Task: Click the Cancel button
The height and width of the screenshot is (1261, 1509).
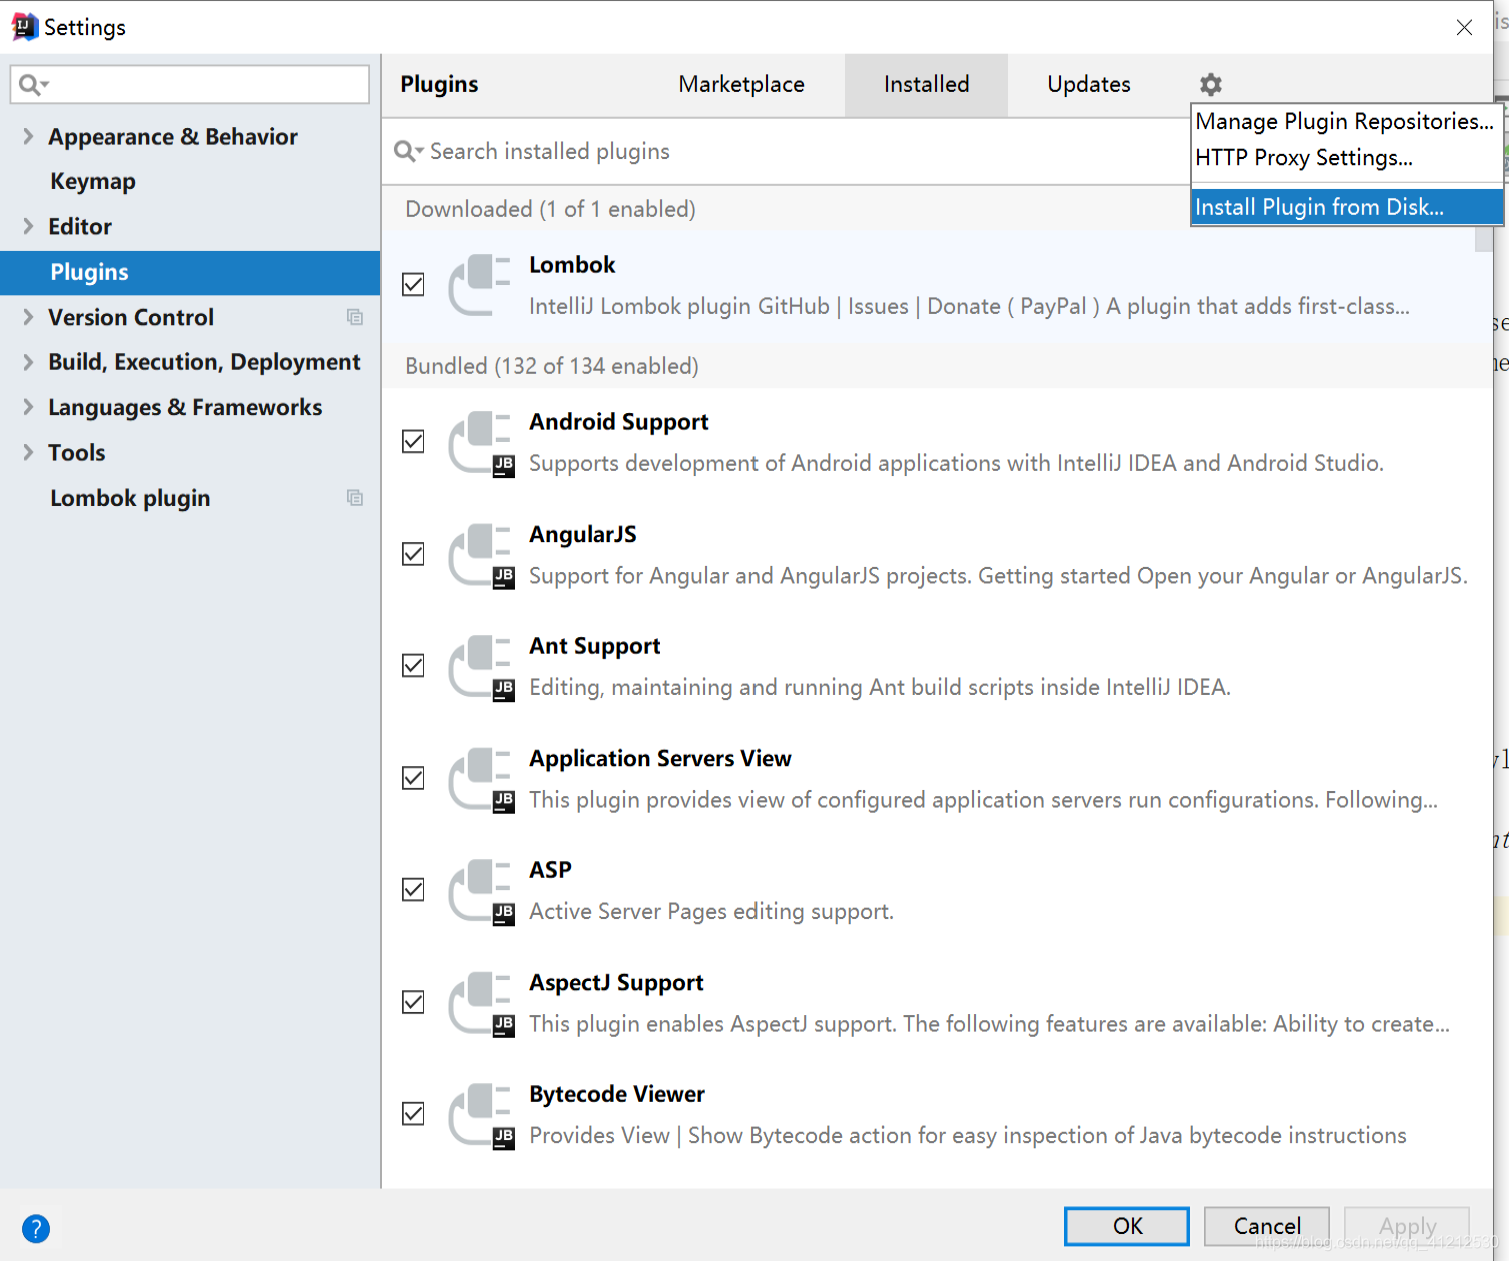Action: [1267, 1226]
